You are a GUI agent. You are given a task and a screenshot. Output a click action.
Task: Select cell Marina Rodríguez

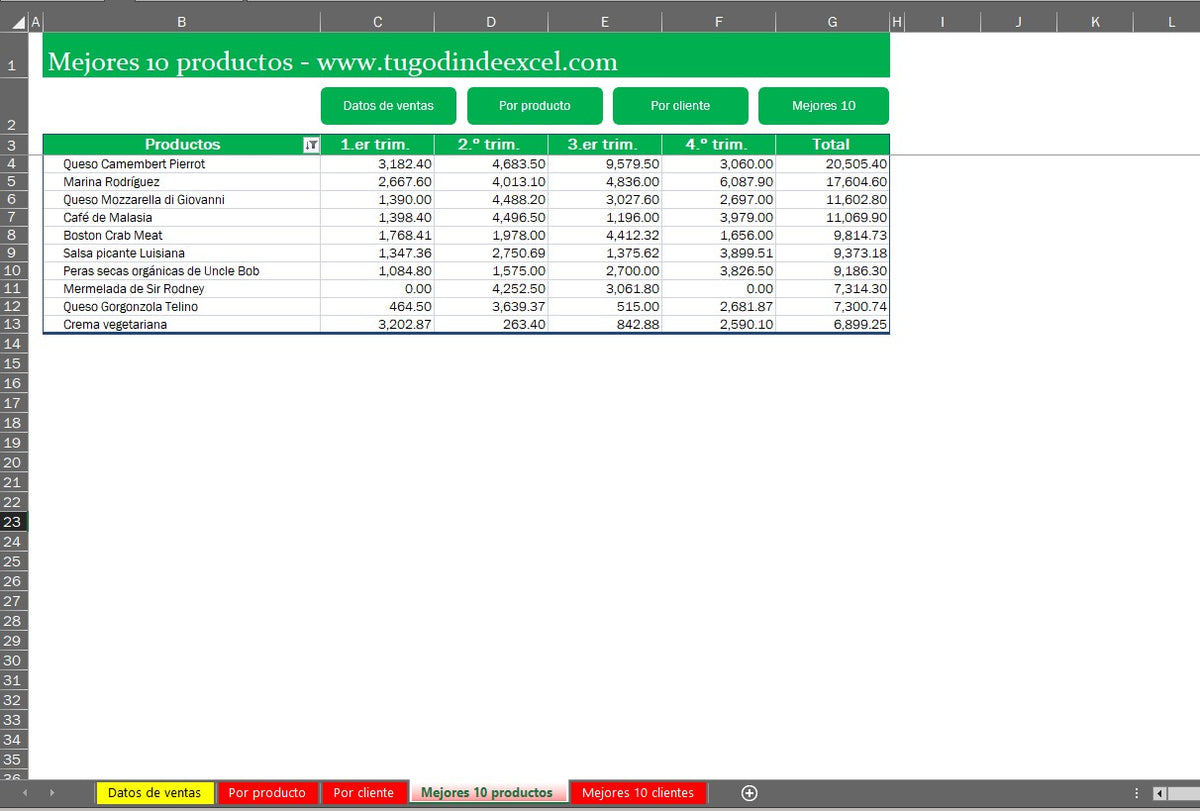point(181,182)
